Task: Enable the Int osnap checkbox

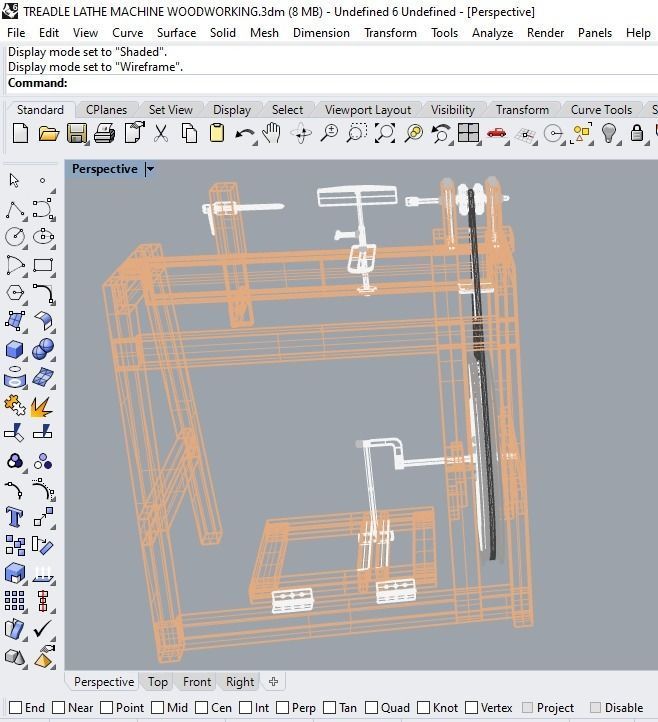Action: 245,708
